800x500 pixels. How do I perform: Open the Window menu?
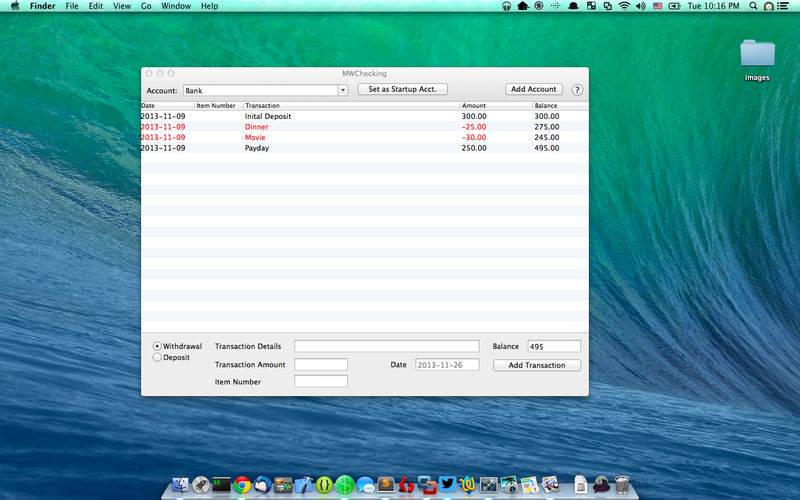[x=176, y=6]
